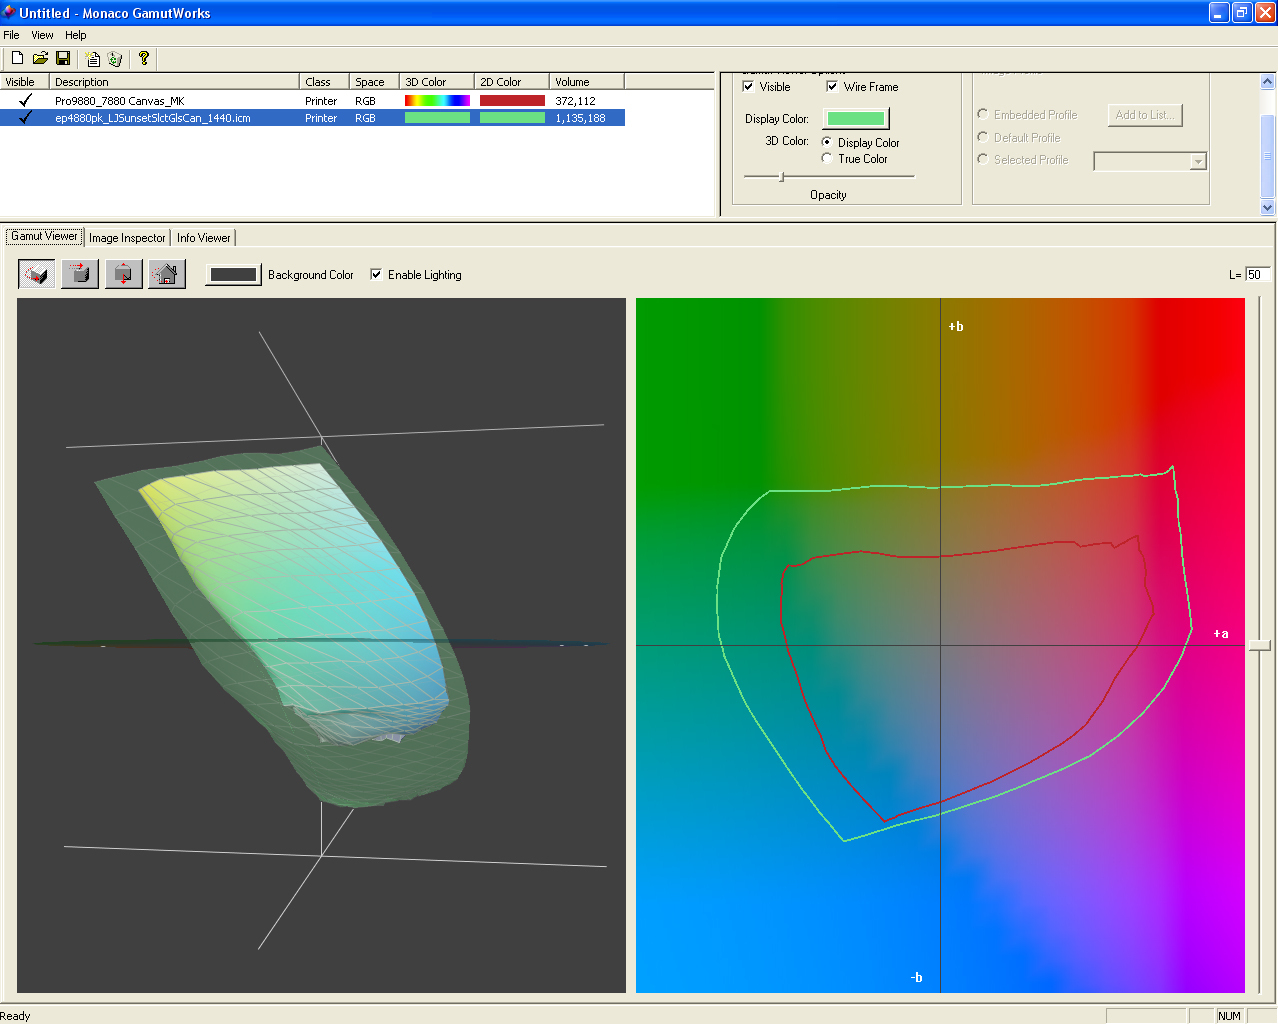Click the Open folder toolbar icon

tap(40, 59)
